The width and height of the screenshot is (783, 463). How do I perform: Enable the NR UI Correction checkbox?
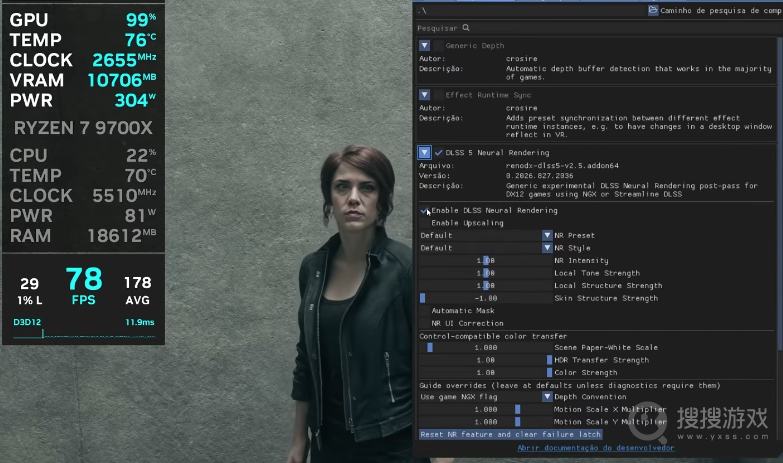tap(424, 323)
